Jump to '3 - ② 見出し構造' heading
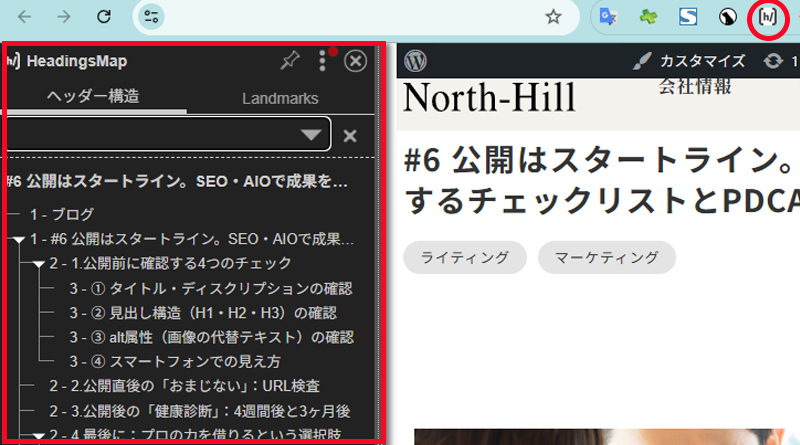800x445 pixels. click(x=203, y=313)
